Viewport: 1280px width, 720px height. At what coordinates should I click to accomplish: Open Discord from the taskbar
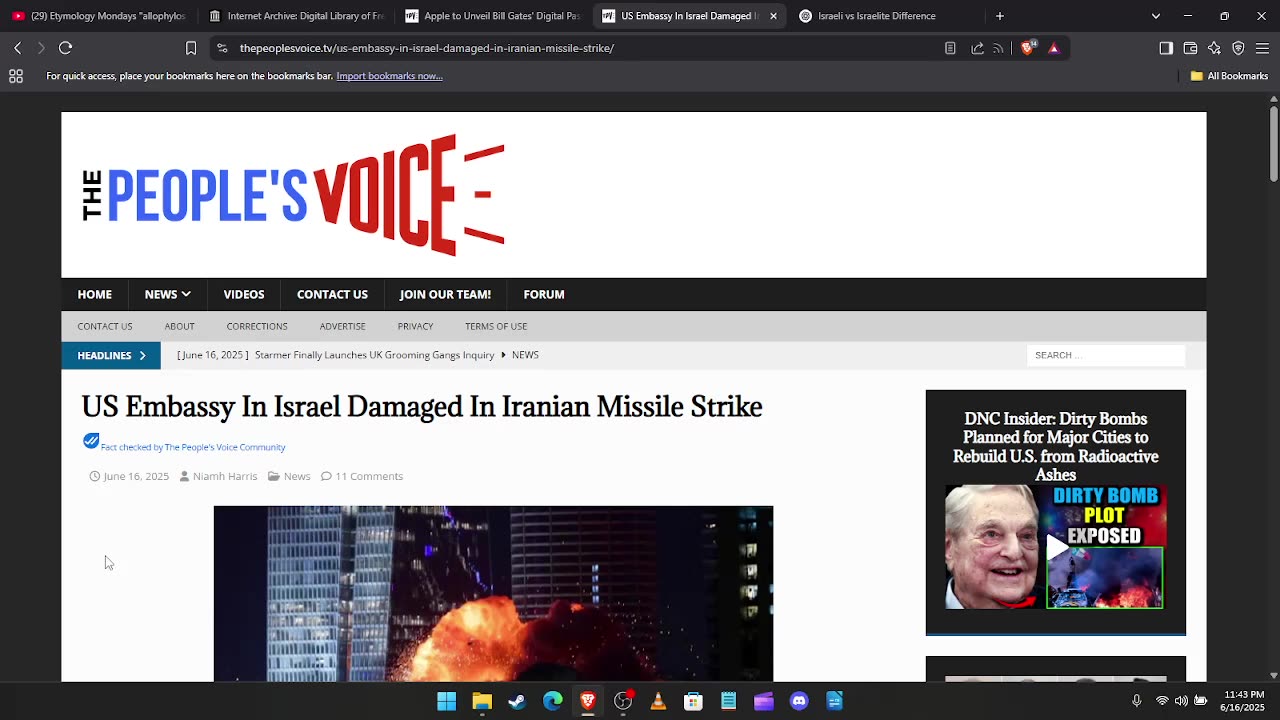point(799,701)
